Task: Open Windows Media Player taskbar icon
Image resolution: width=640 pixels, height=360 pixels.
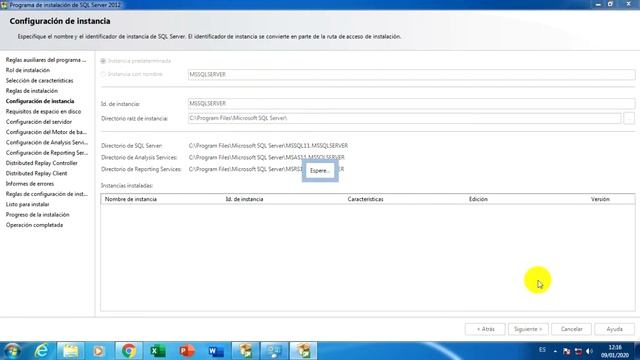Action: pos(98,351)
